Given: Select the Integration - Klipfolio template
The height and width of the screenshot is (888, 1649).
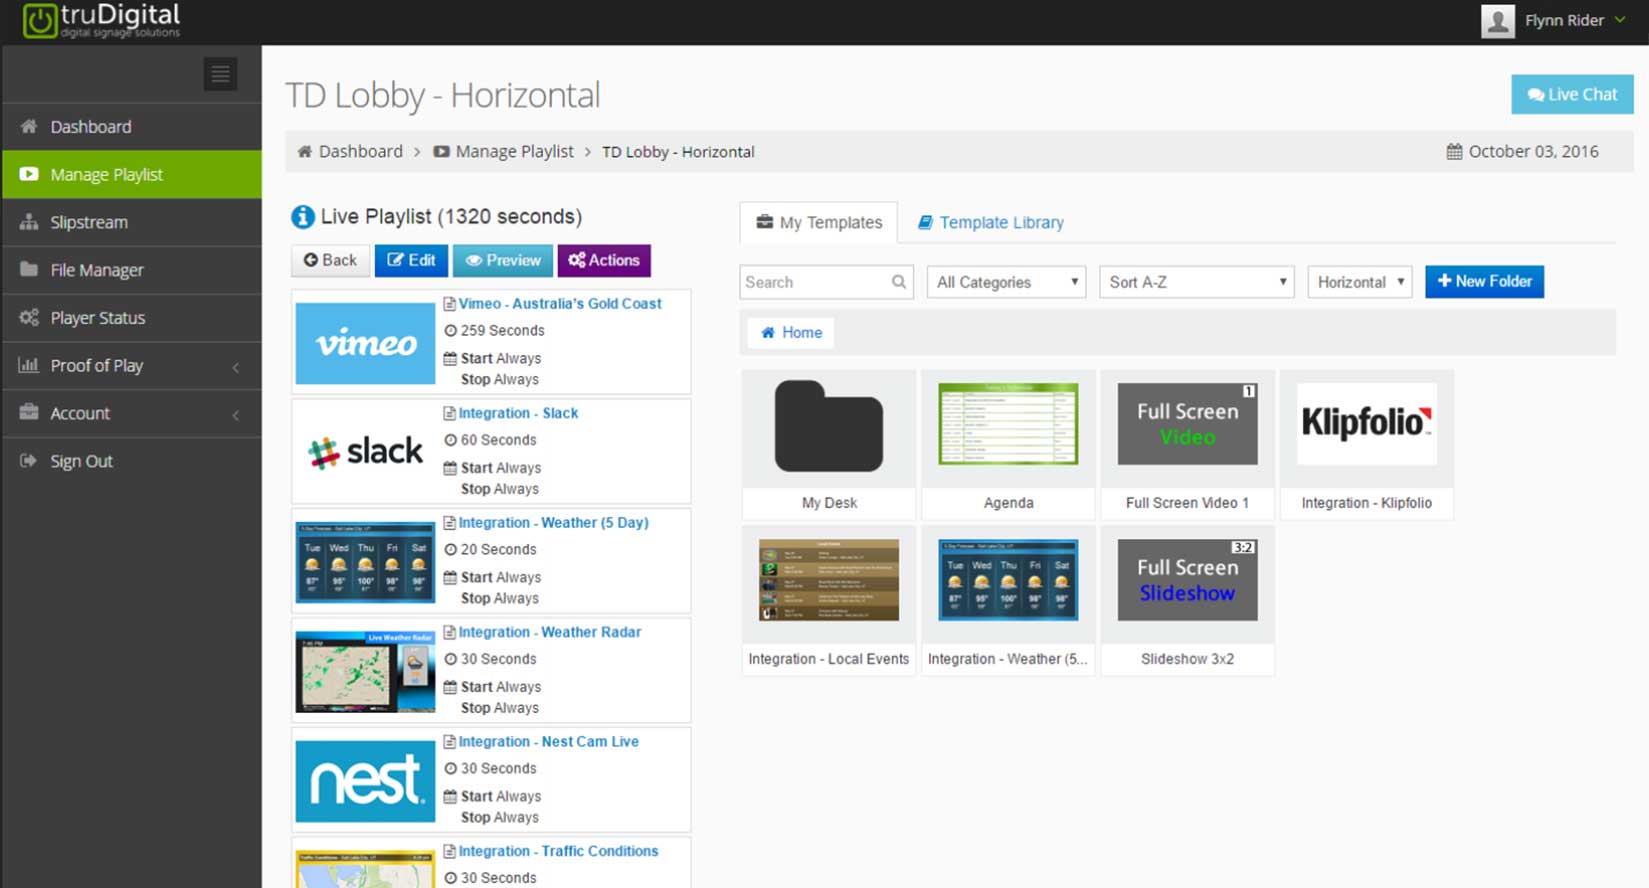Looking at the screenshot, I should (1366, 444).
